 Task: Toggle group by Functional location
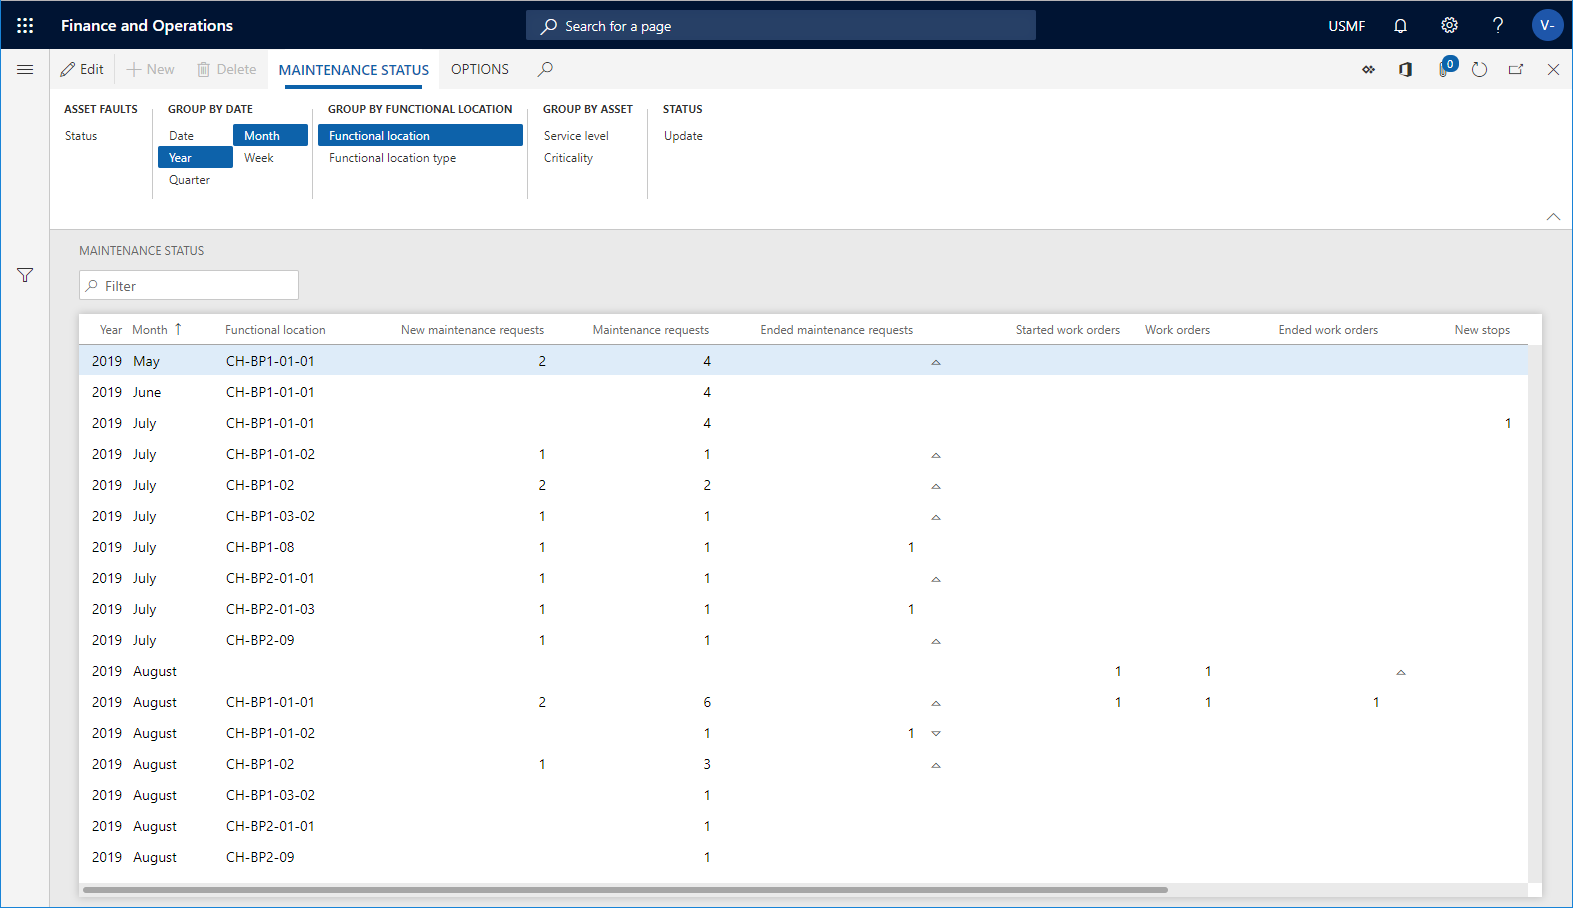[420, 136]
